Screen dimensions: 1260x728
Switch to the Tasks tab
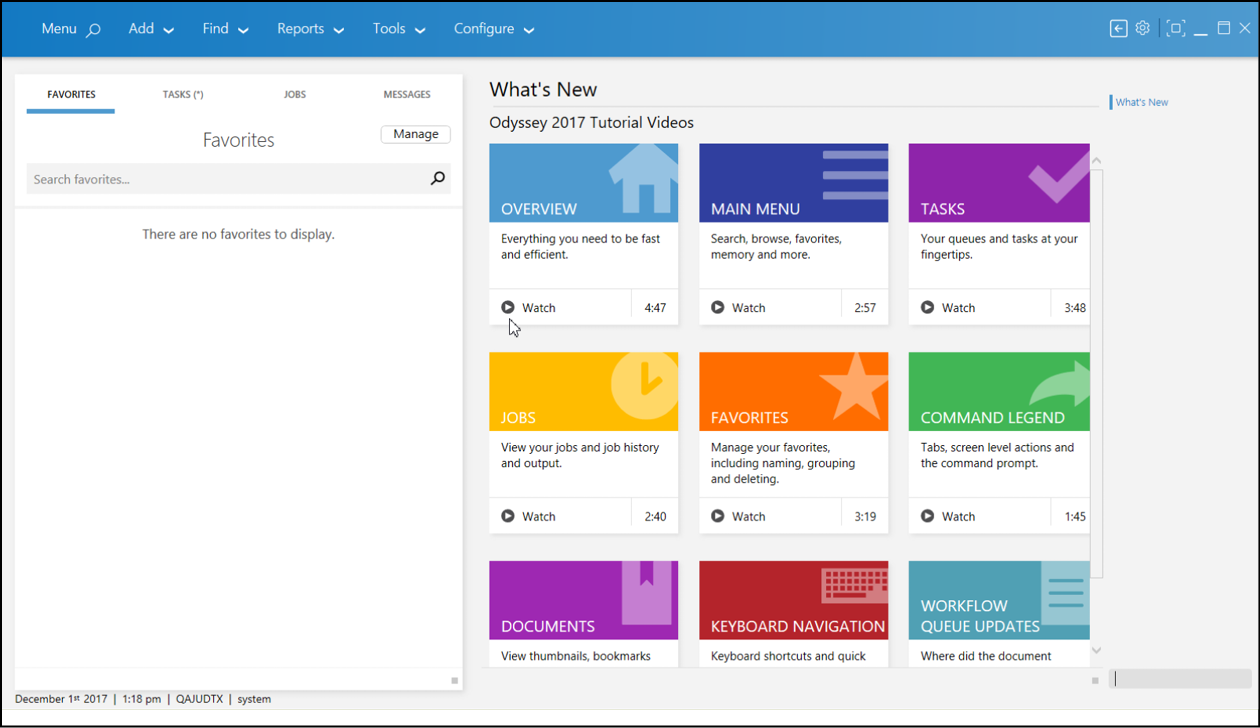183,95
